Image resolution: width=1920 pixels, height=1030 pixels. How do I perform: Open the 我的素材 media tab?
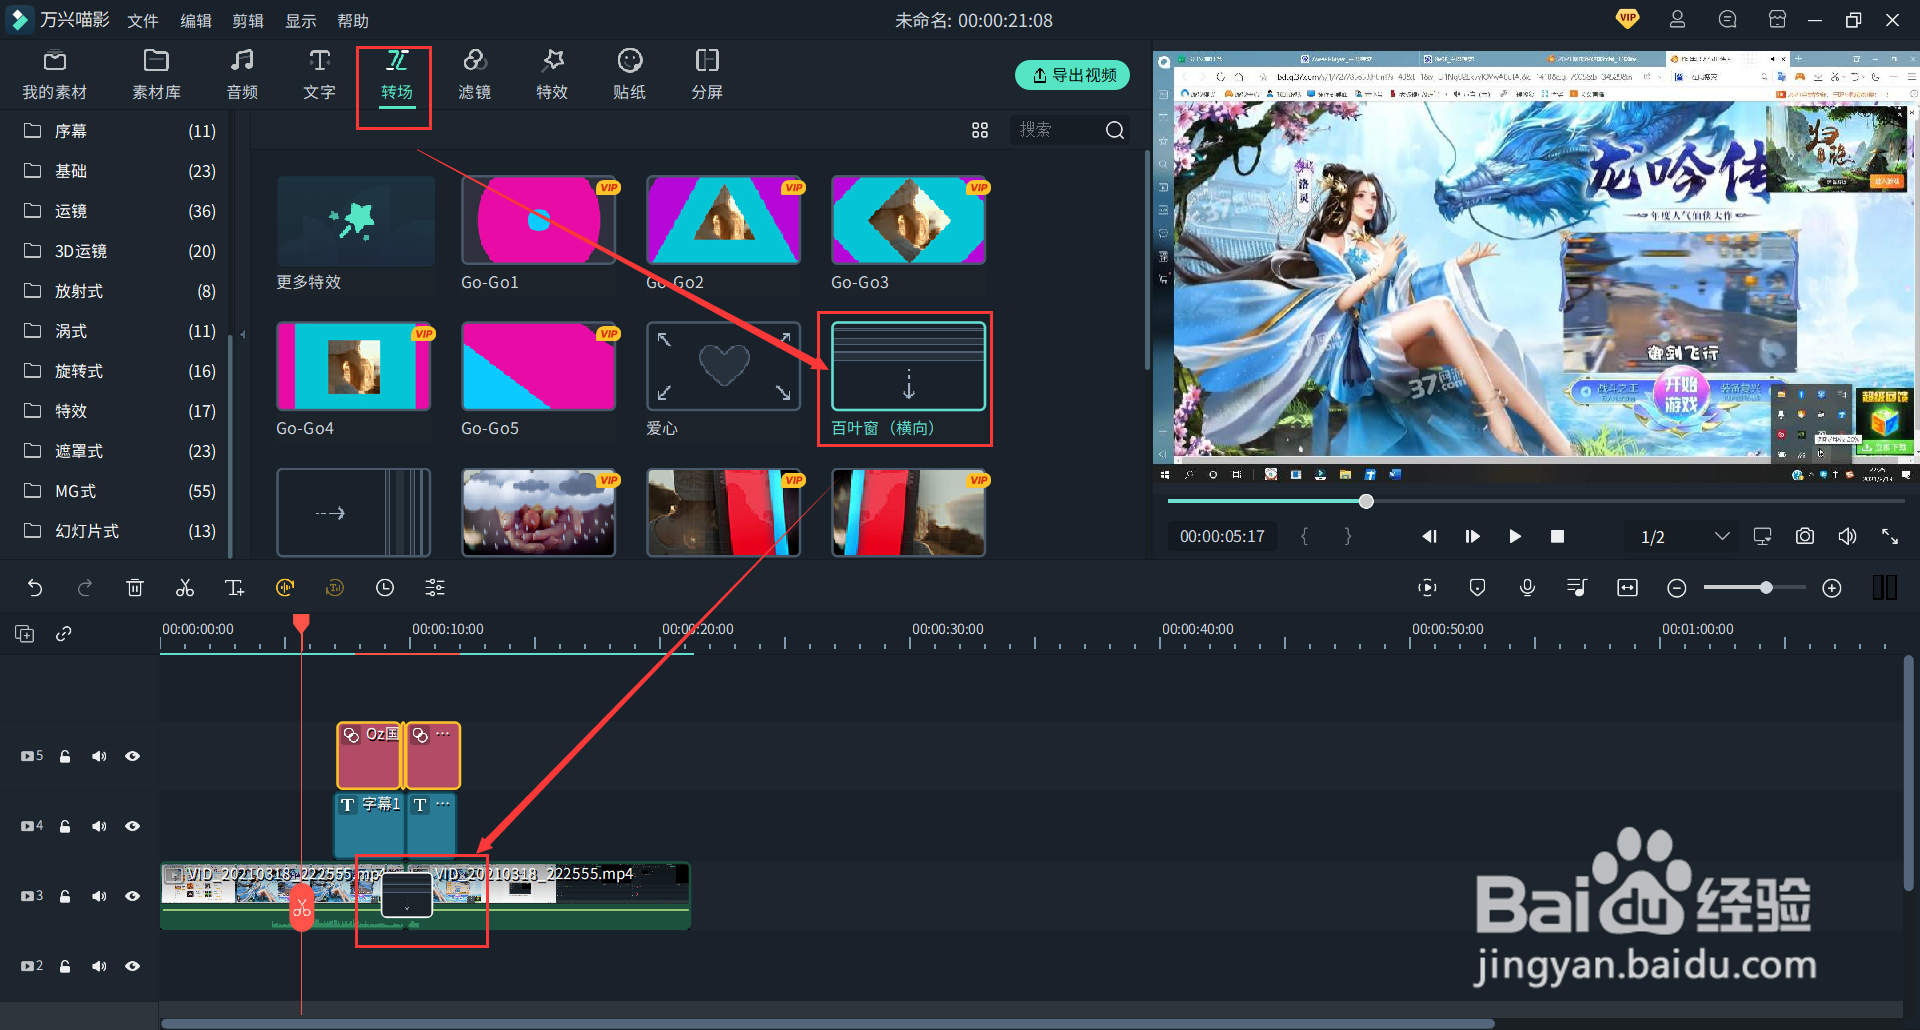55,75
